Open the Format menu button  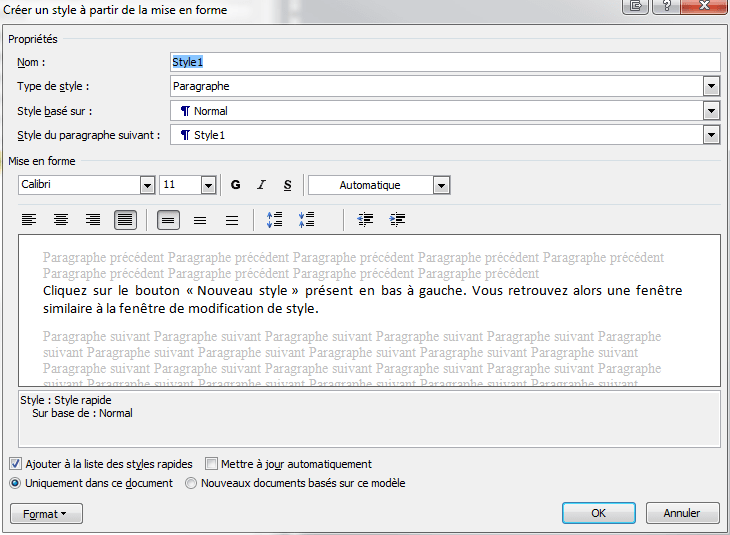[x=46, y=514]
